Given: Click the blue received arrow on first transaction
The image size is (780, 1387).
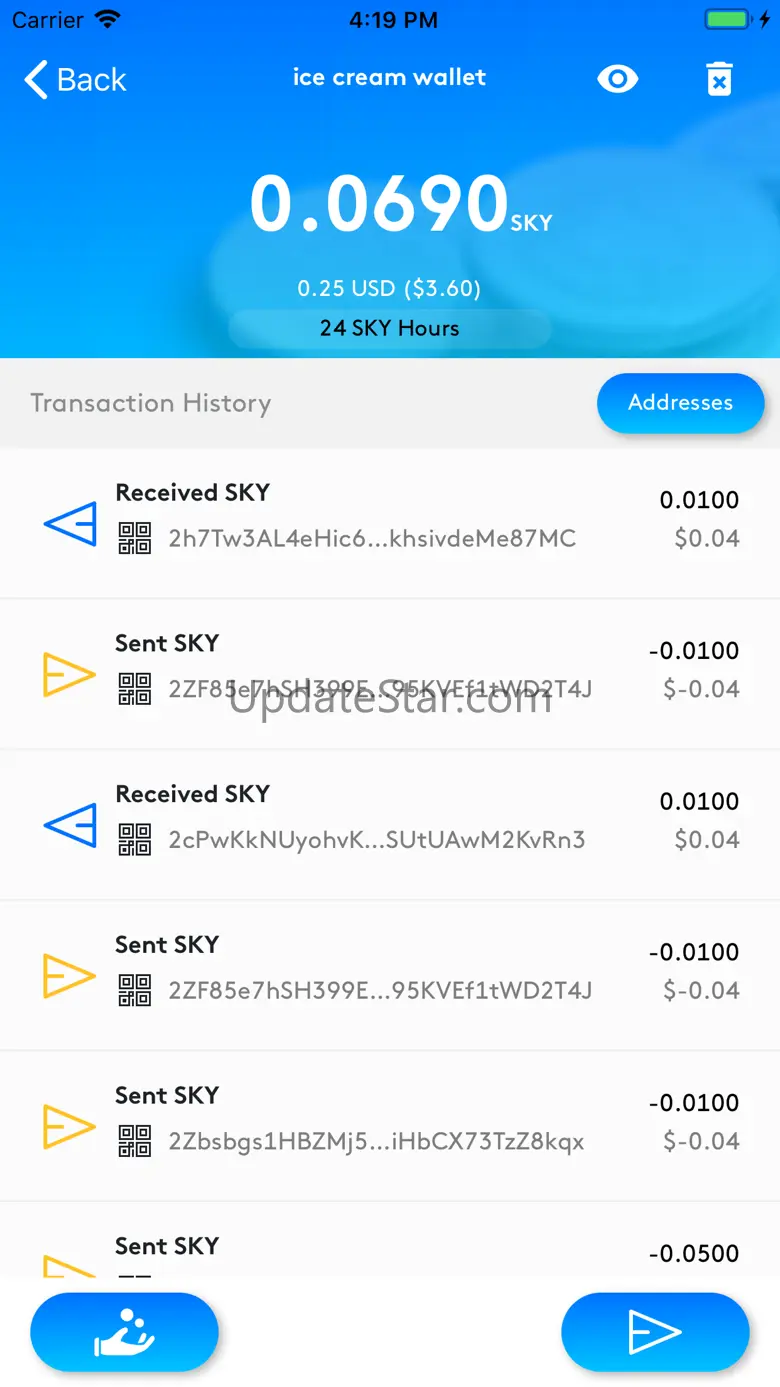Looking at the screenshot, I should 70,523.
